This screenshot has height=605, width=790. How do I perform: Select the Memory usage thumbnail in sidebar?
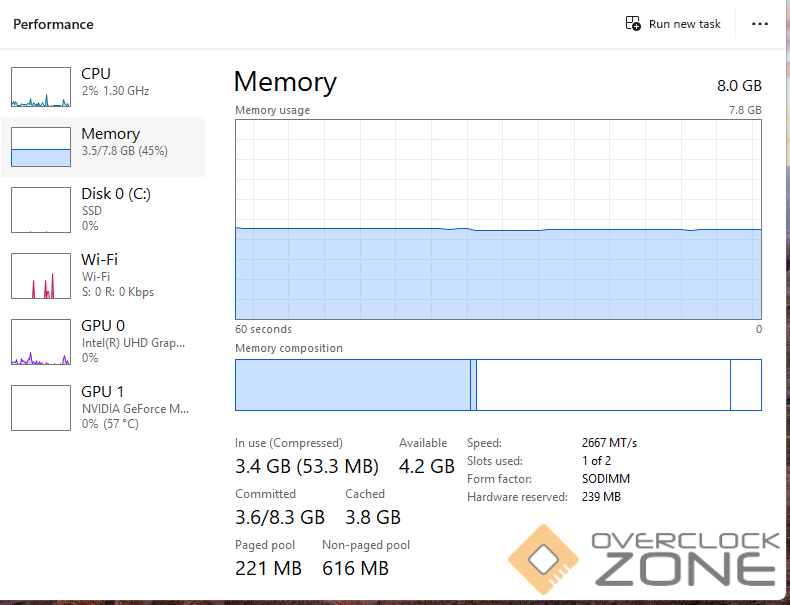click(x=41, y=147)
